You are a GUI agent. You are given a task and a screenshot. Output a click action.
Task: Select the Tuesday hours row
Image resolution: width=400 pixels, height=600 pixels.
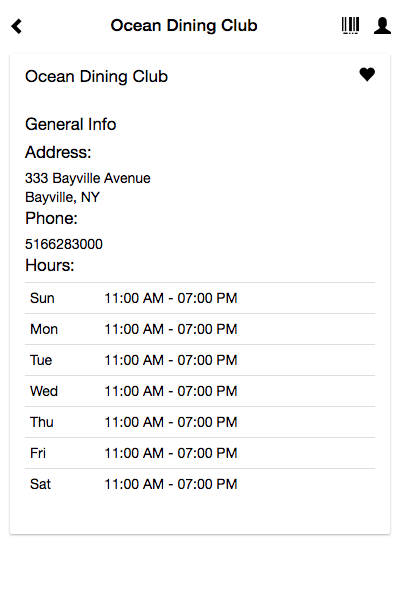200,360
